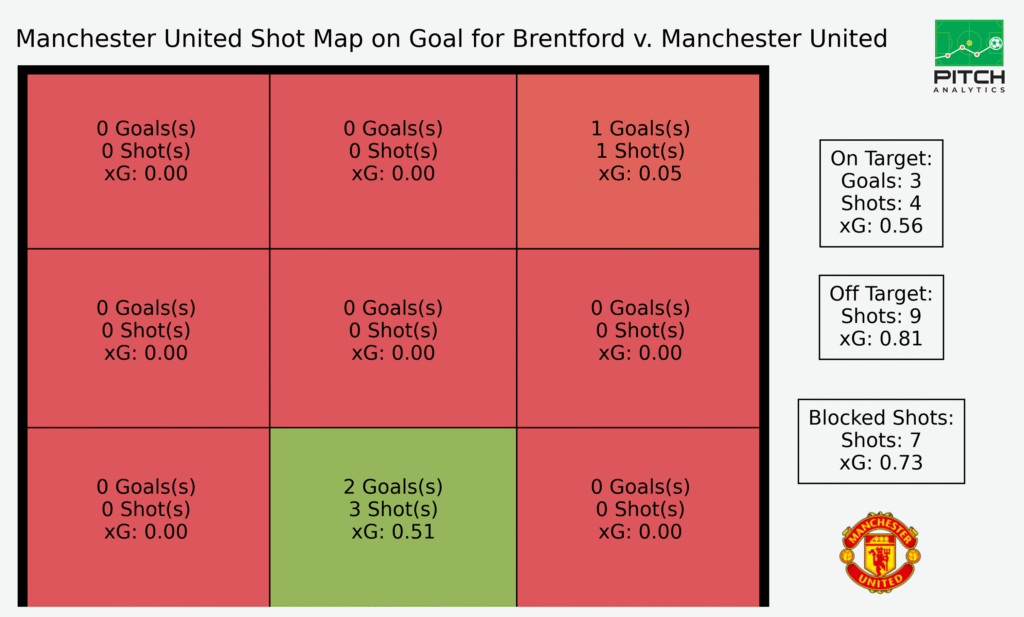Select the middle-right goal zone cell

coord(638,338)
